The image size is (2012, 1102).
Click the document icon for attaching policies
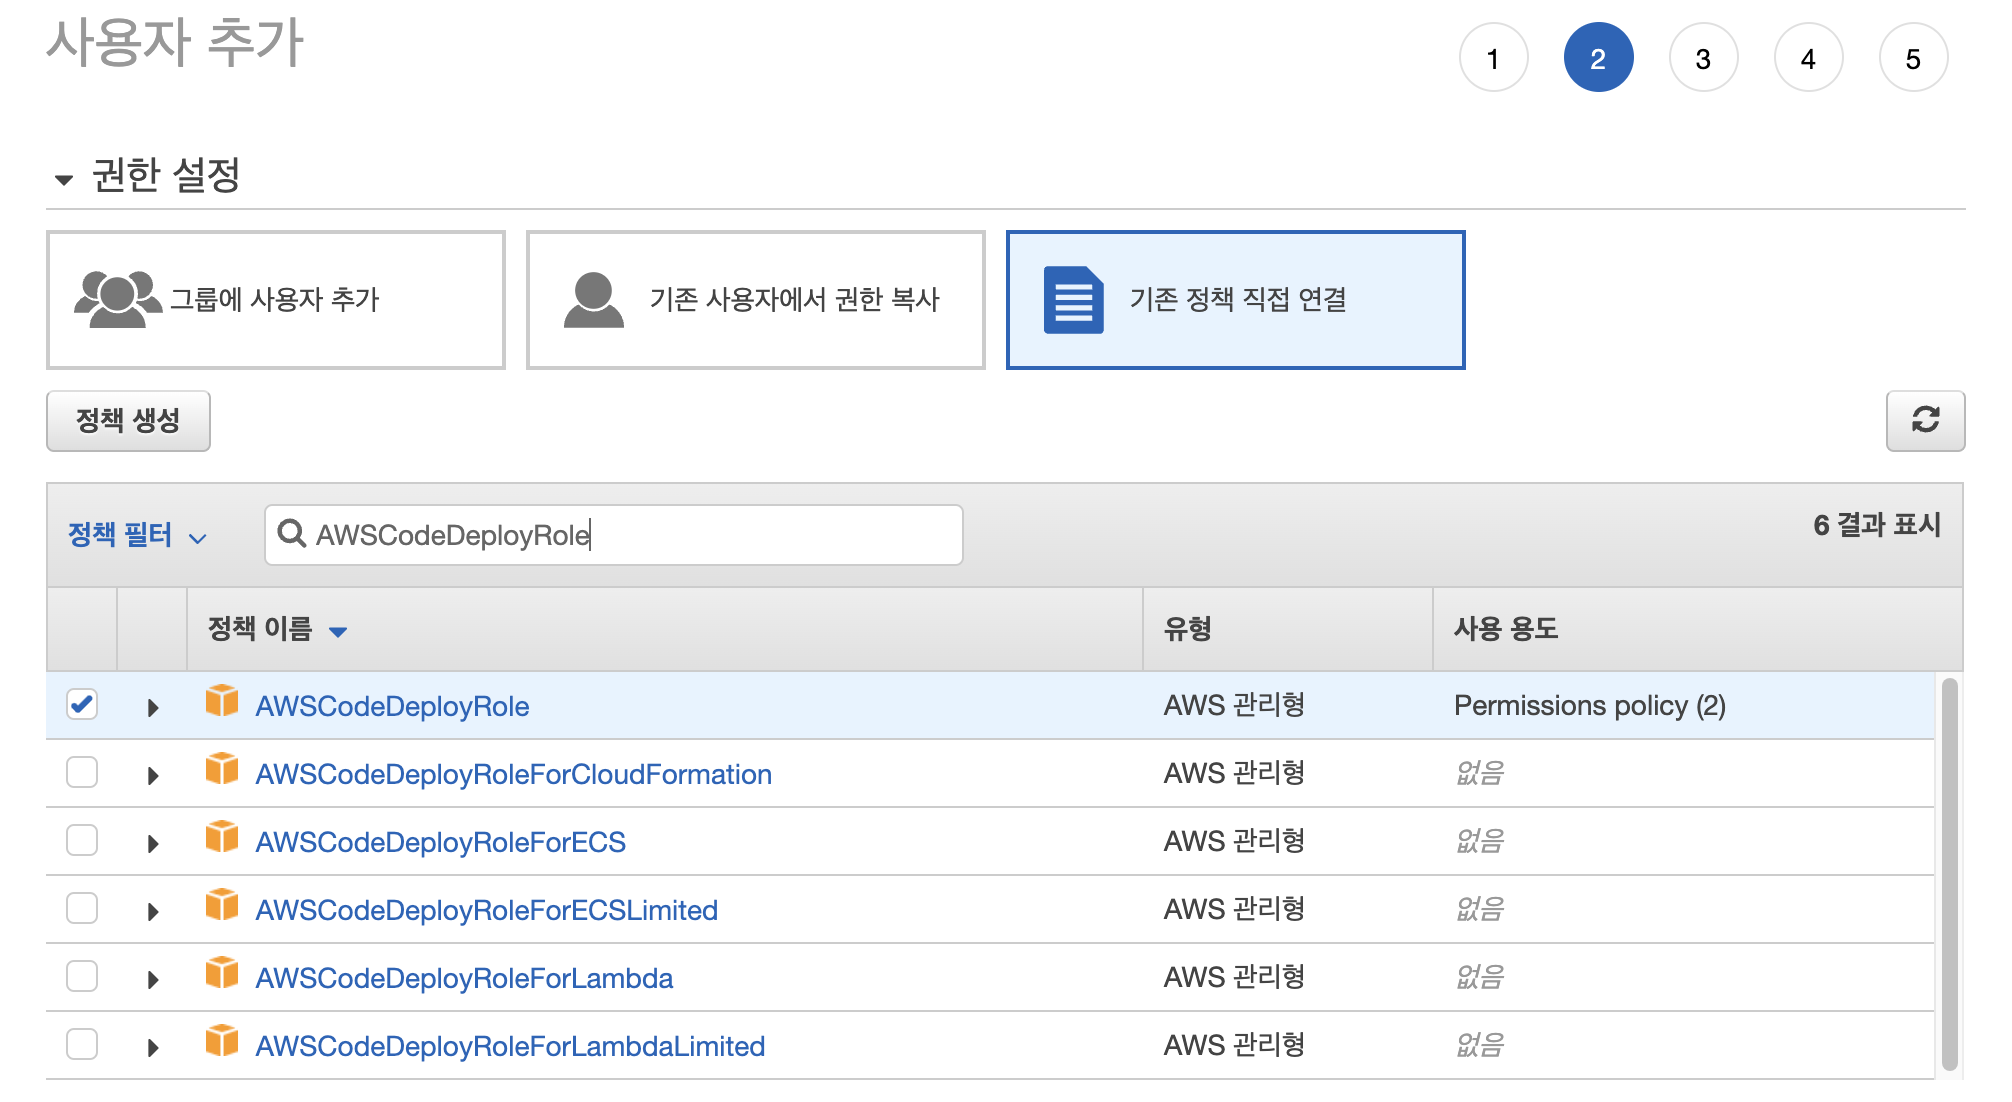coord(1073,299)
